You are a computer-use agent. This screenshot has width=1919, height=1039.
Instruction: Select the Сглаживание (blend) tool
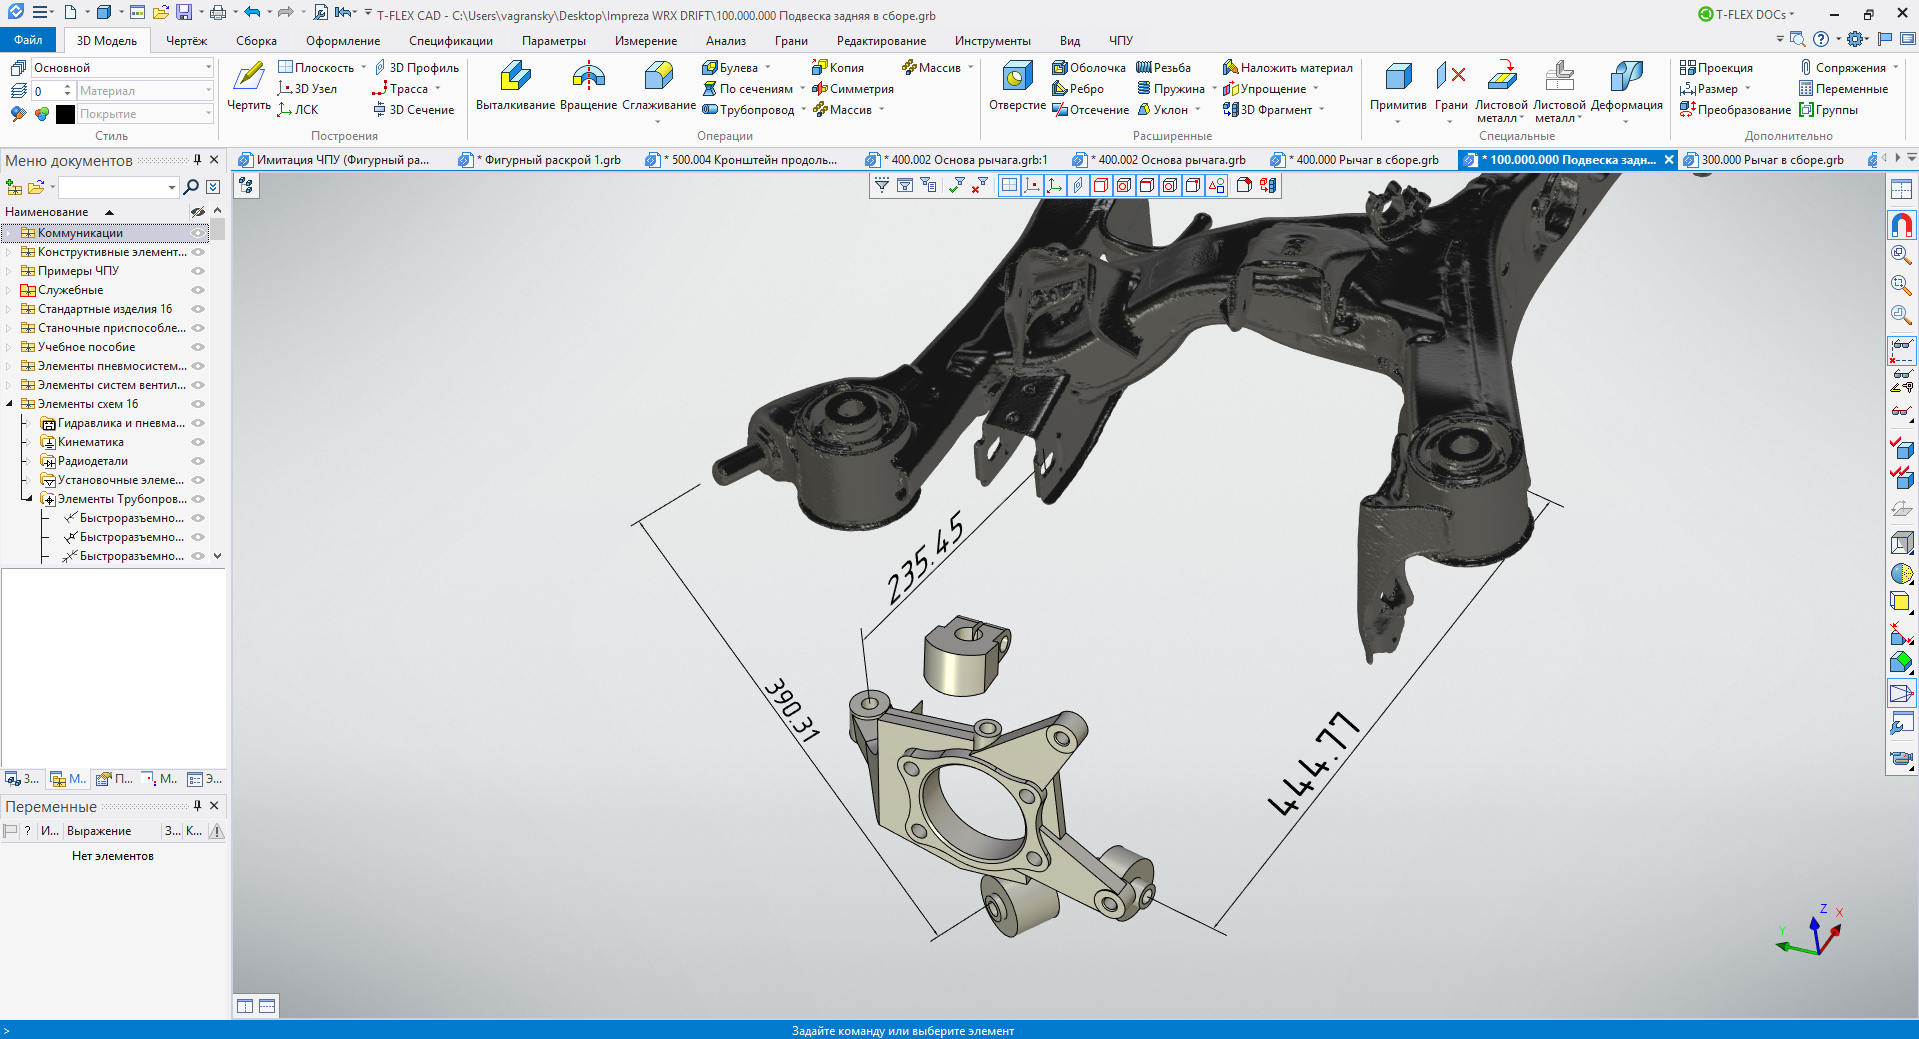coord(658,85)
